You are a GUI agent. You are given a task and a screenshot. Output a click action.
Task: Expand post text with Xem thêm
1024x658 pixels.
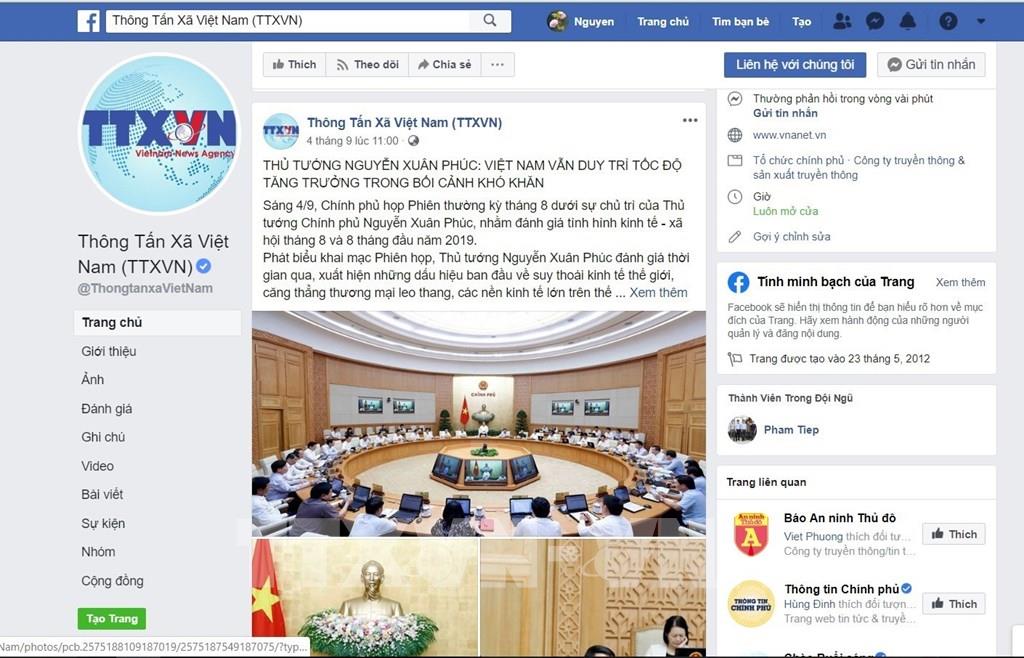pos(658,292)
